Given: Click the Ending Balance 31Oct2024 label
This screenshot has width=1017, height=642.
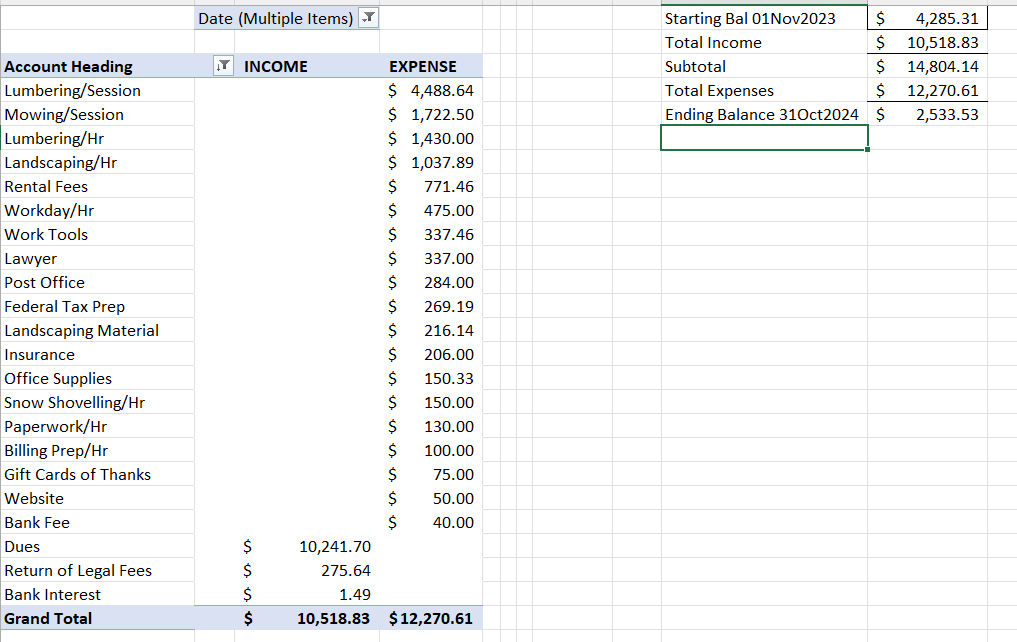Looking at the screenshot, I should pyautogui.click(x=761, y=115).
